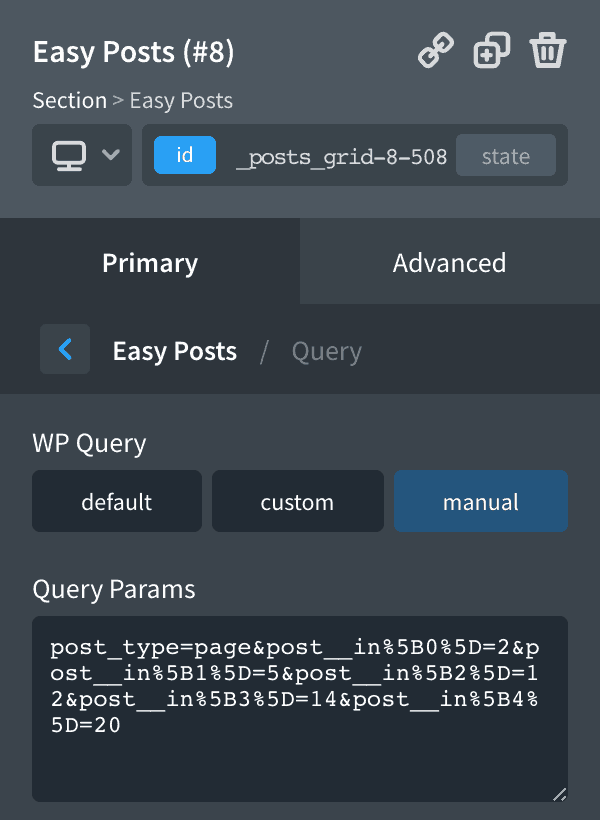Delete the Easy Posts element via trash icon
Viewport: 600px width, 820px height.
point(548,51)
